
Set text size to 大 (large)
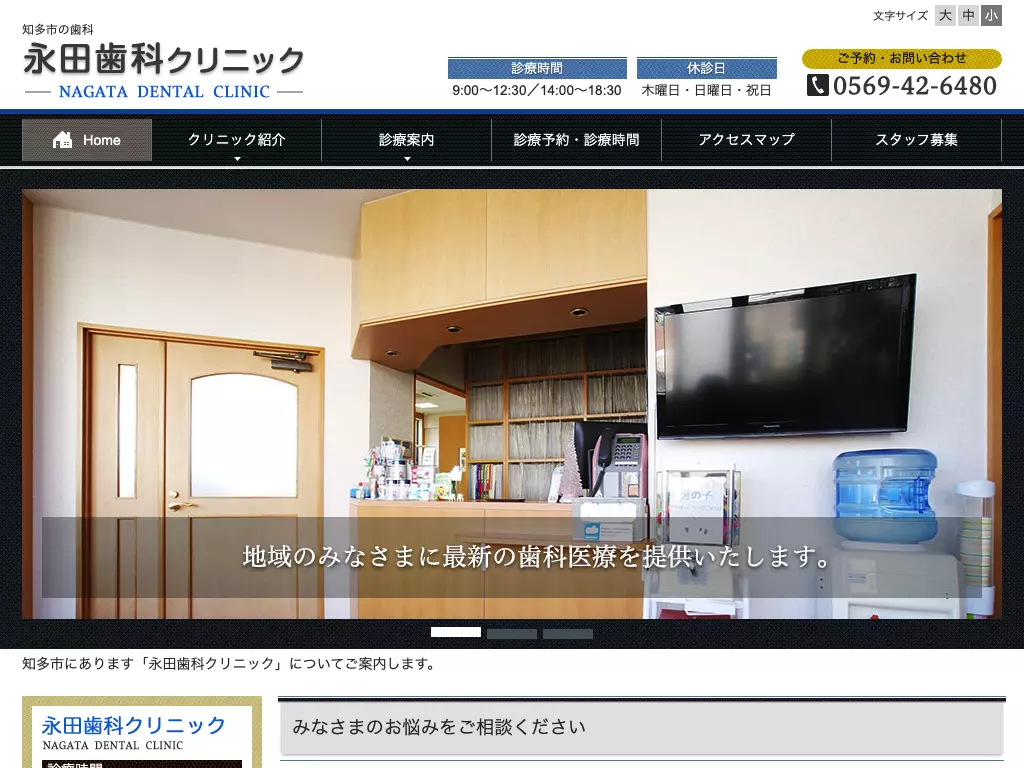tap(945, 16)
